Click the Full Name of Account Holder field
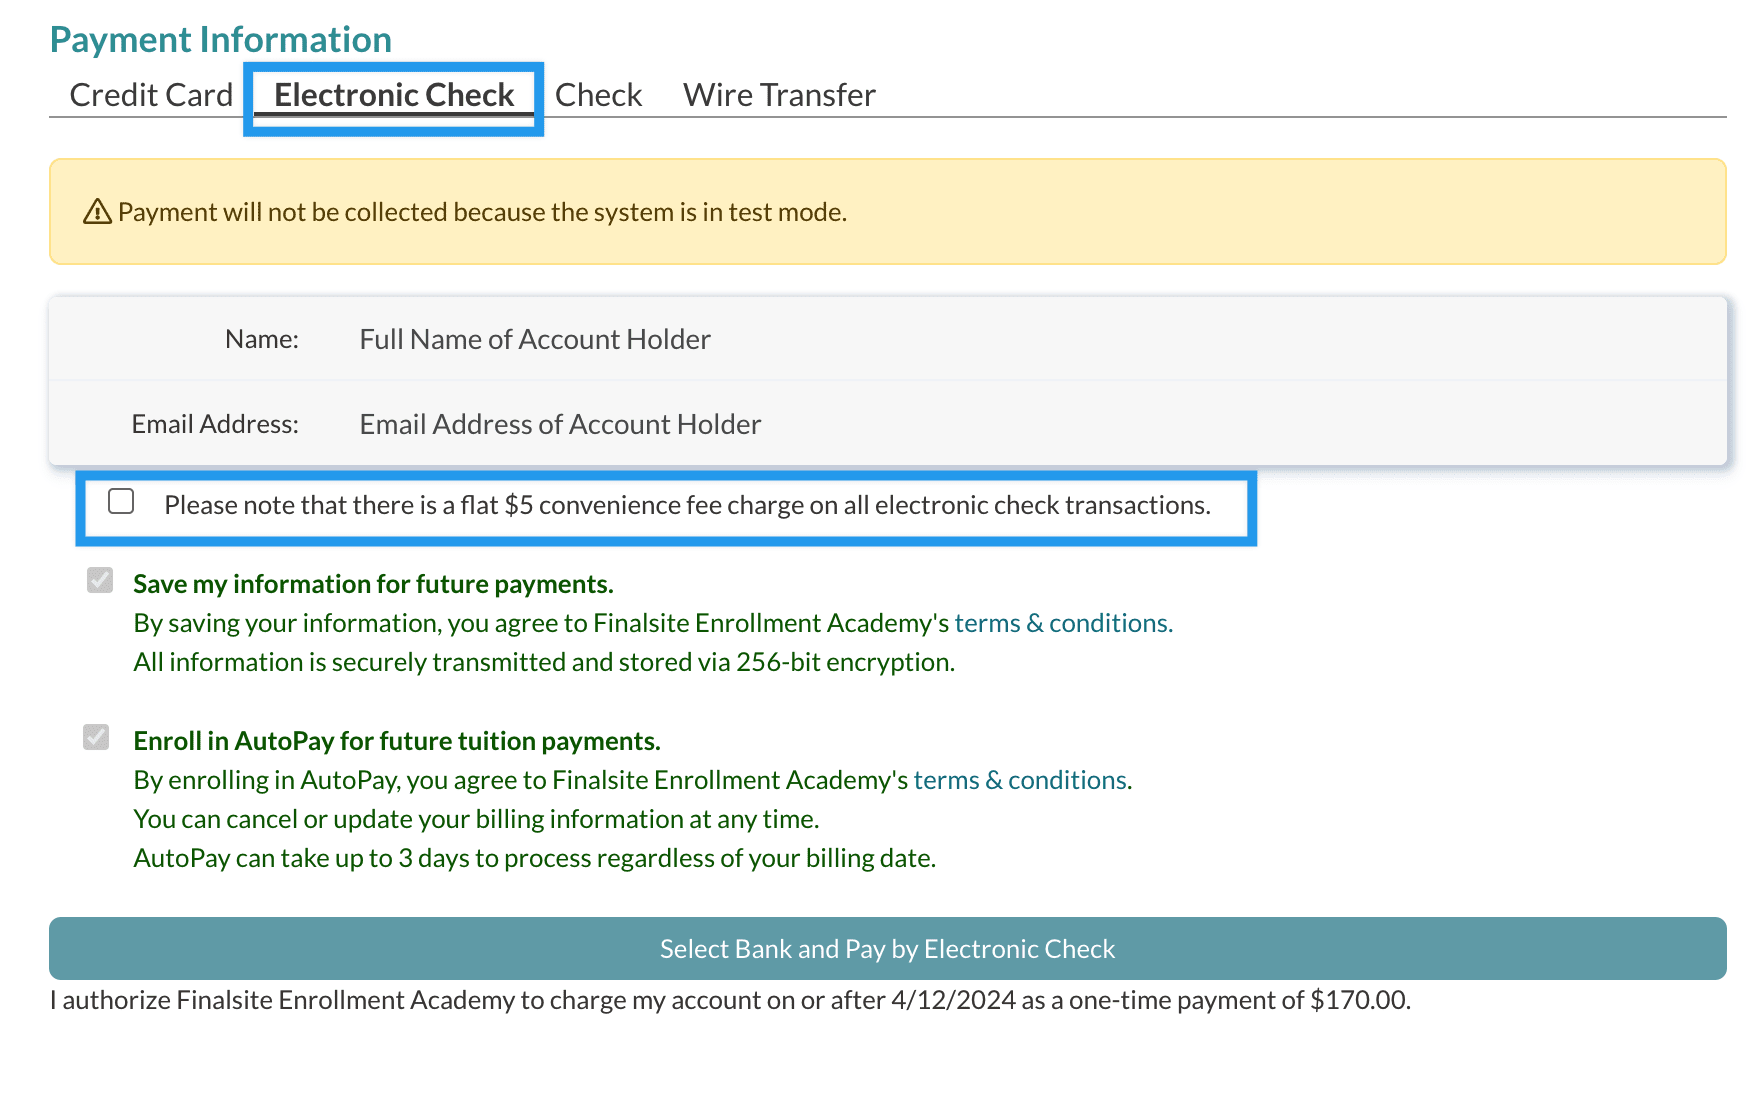This screenshot has height=1110, width=1760. (1035, 339)
